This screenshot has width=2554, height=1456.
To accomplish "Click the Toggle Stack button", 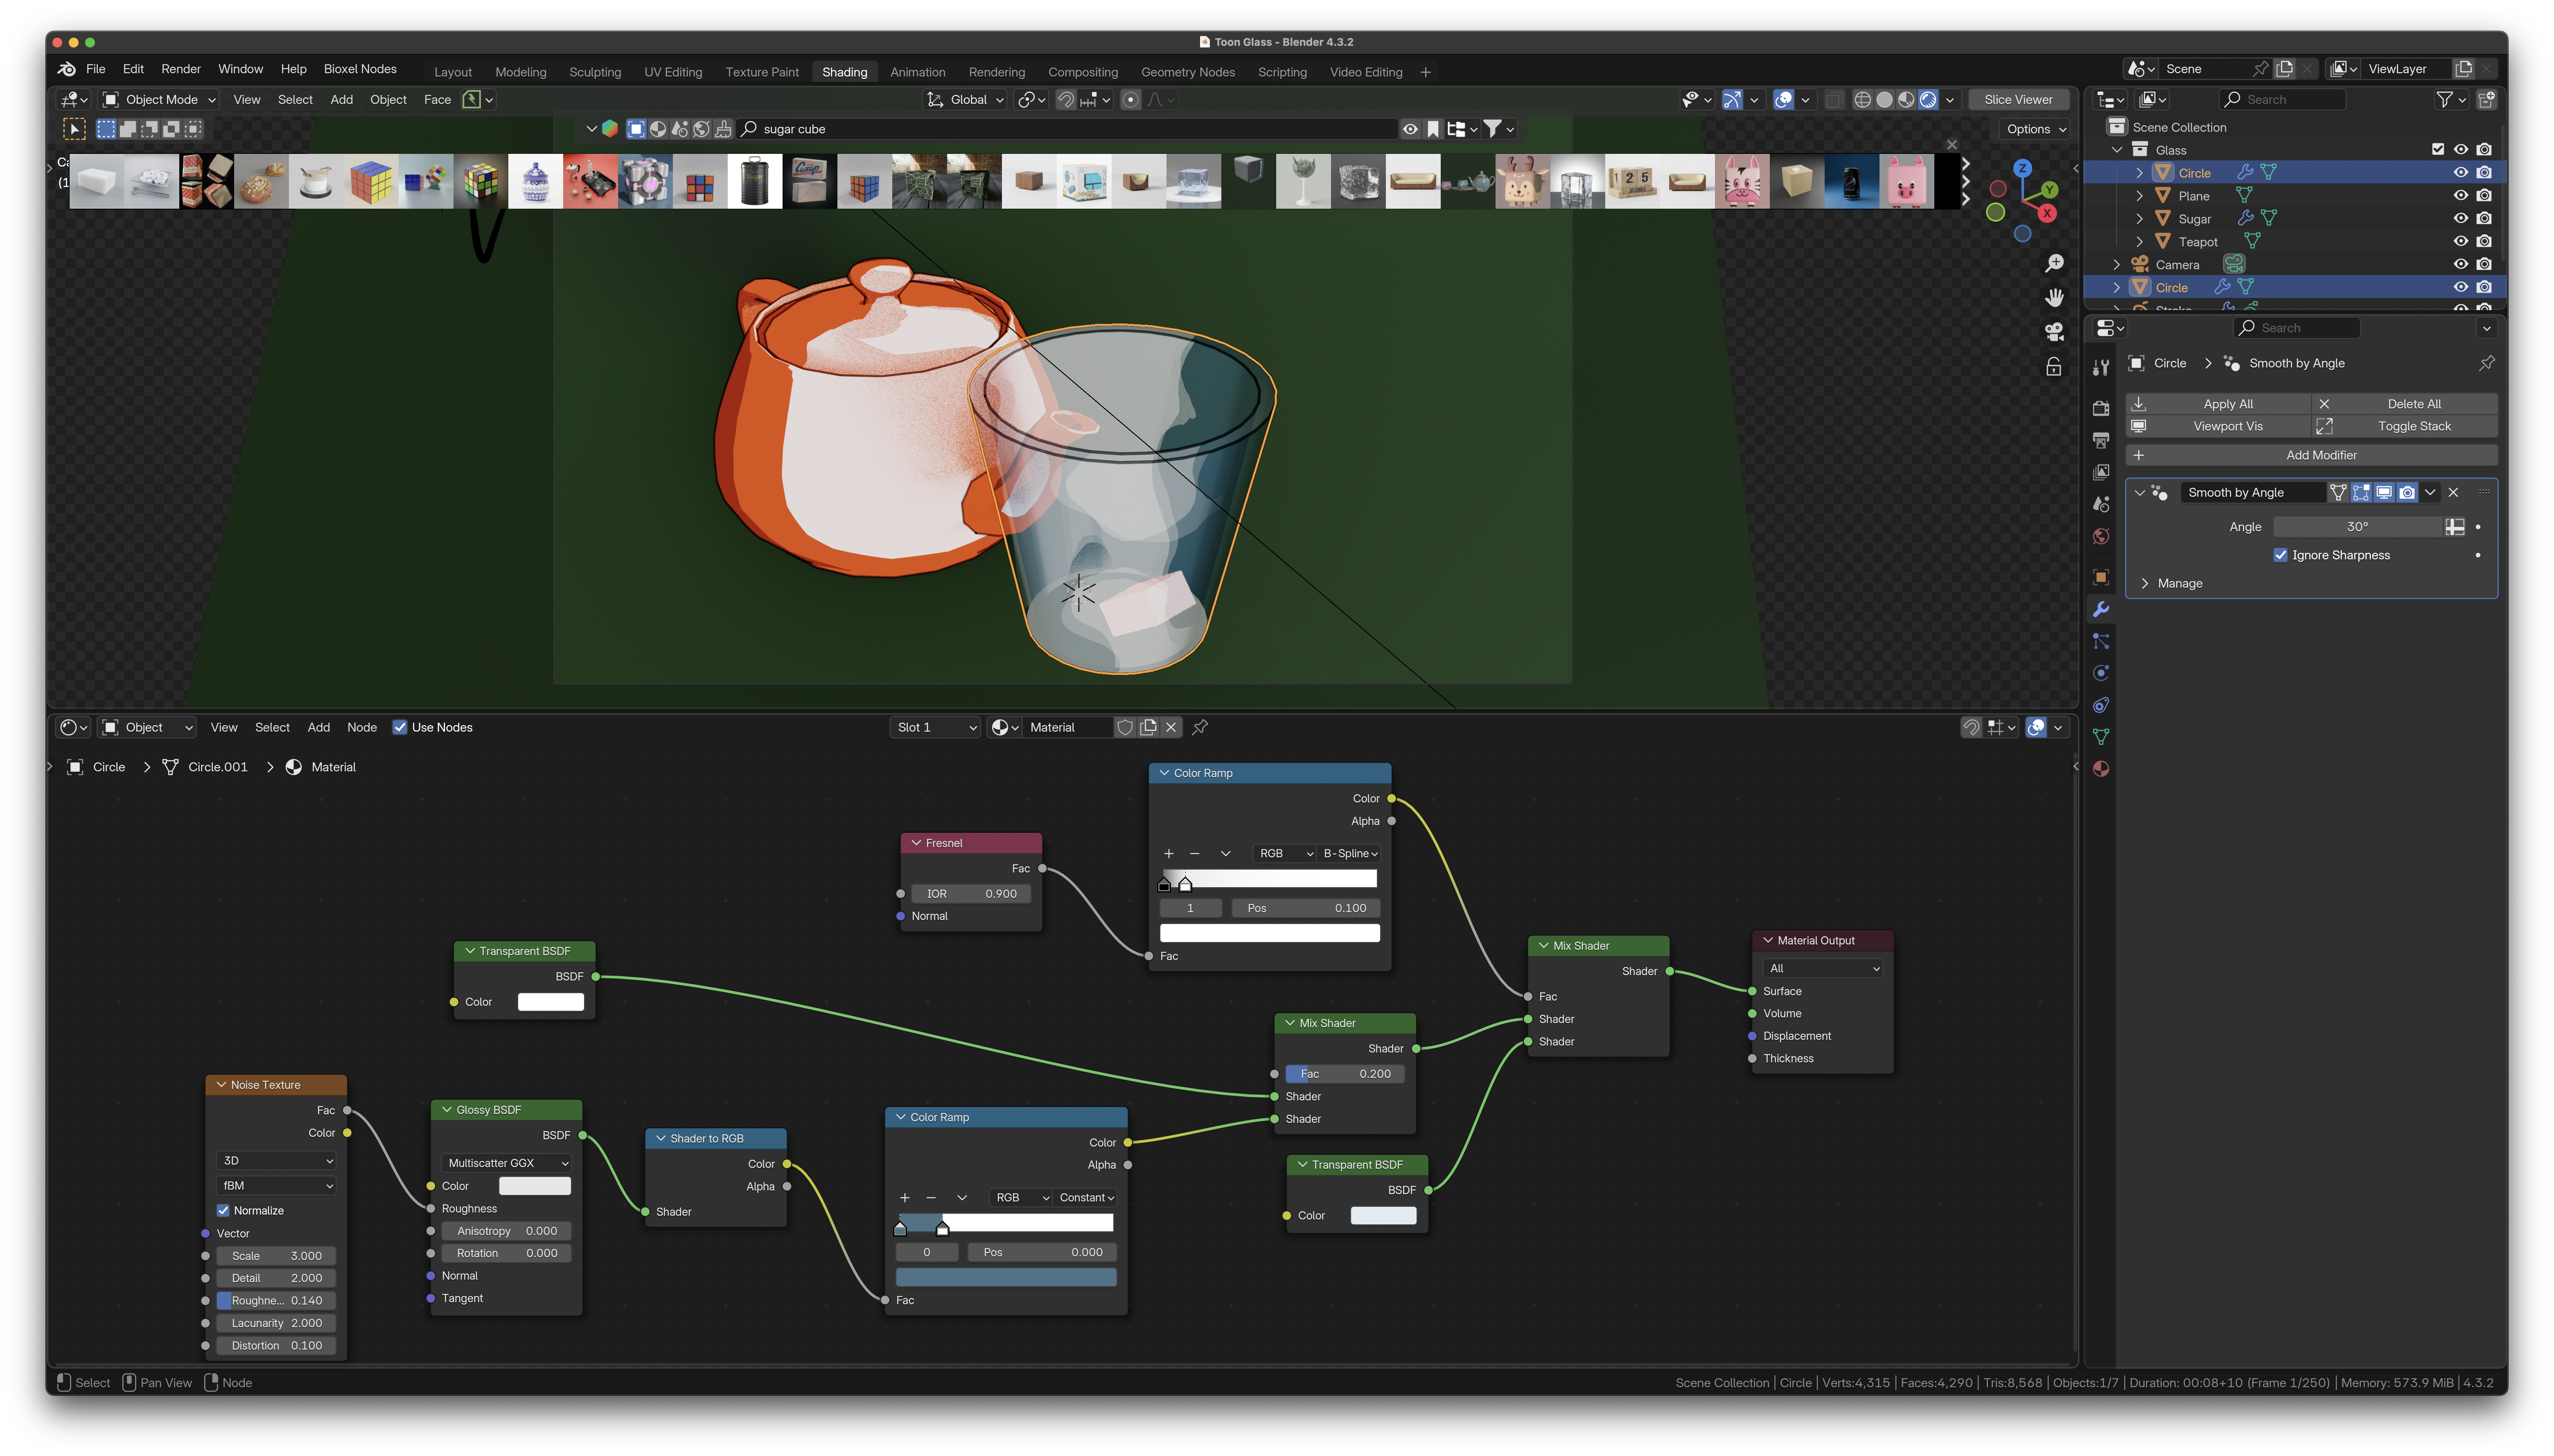I will click(2405, 426).
